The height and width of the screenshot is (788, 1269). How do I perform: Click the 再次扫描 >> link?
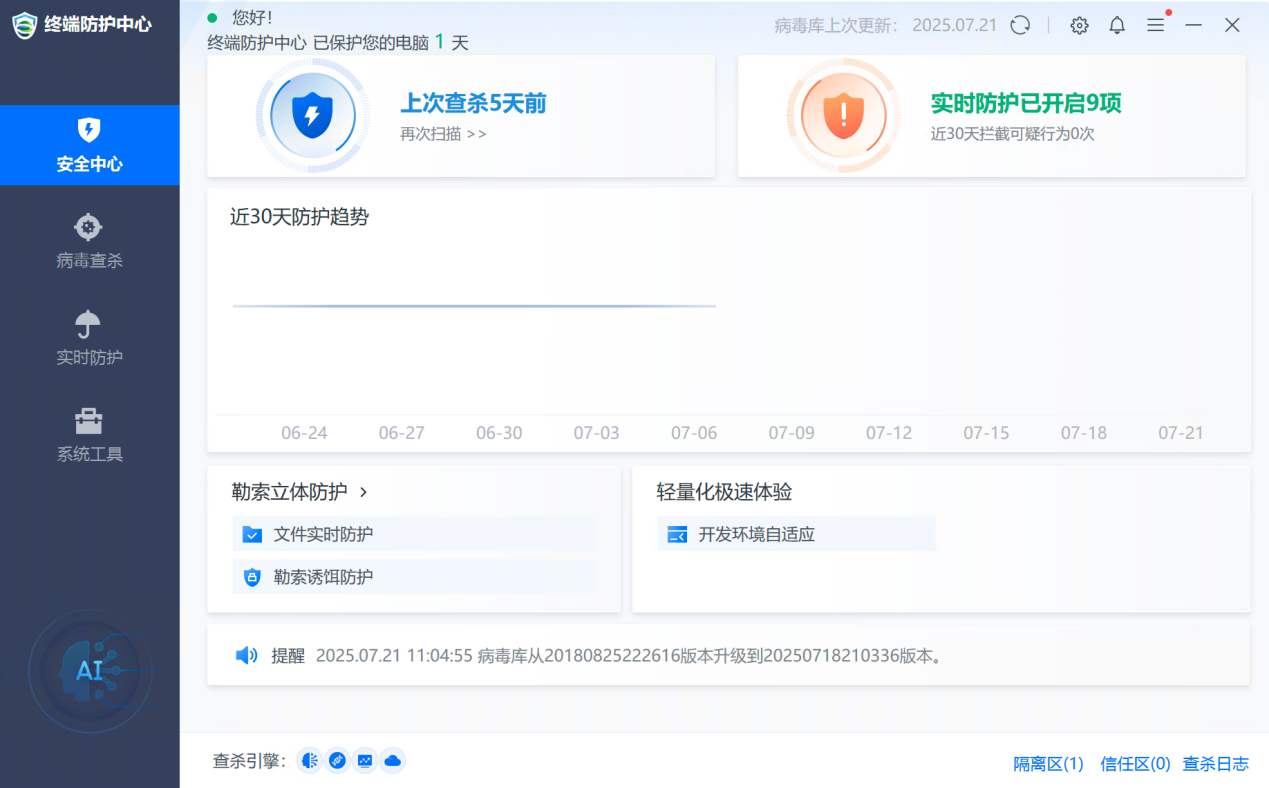pos(443,134)
